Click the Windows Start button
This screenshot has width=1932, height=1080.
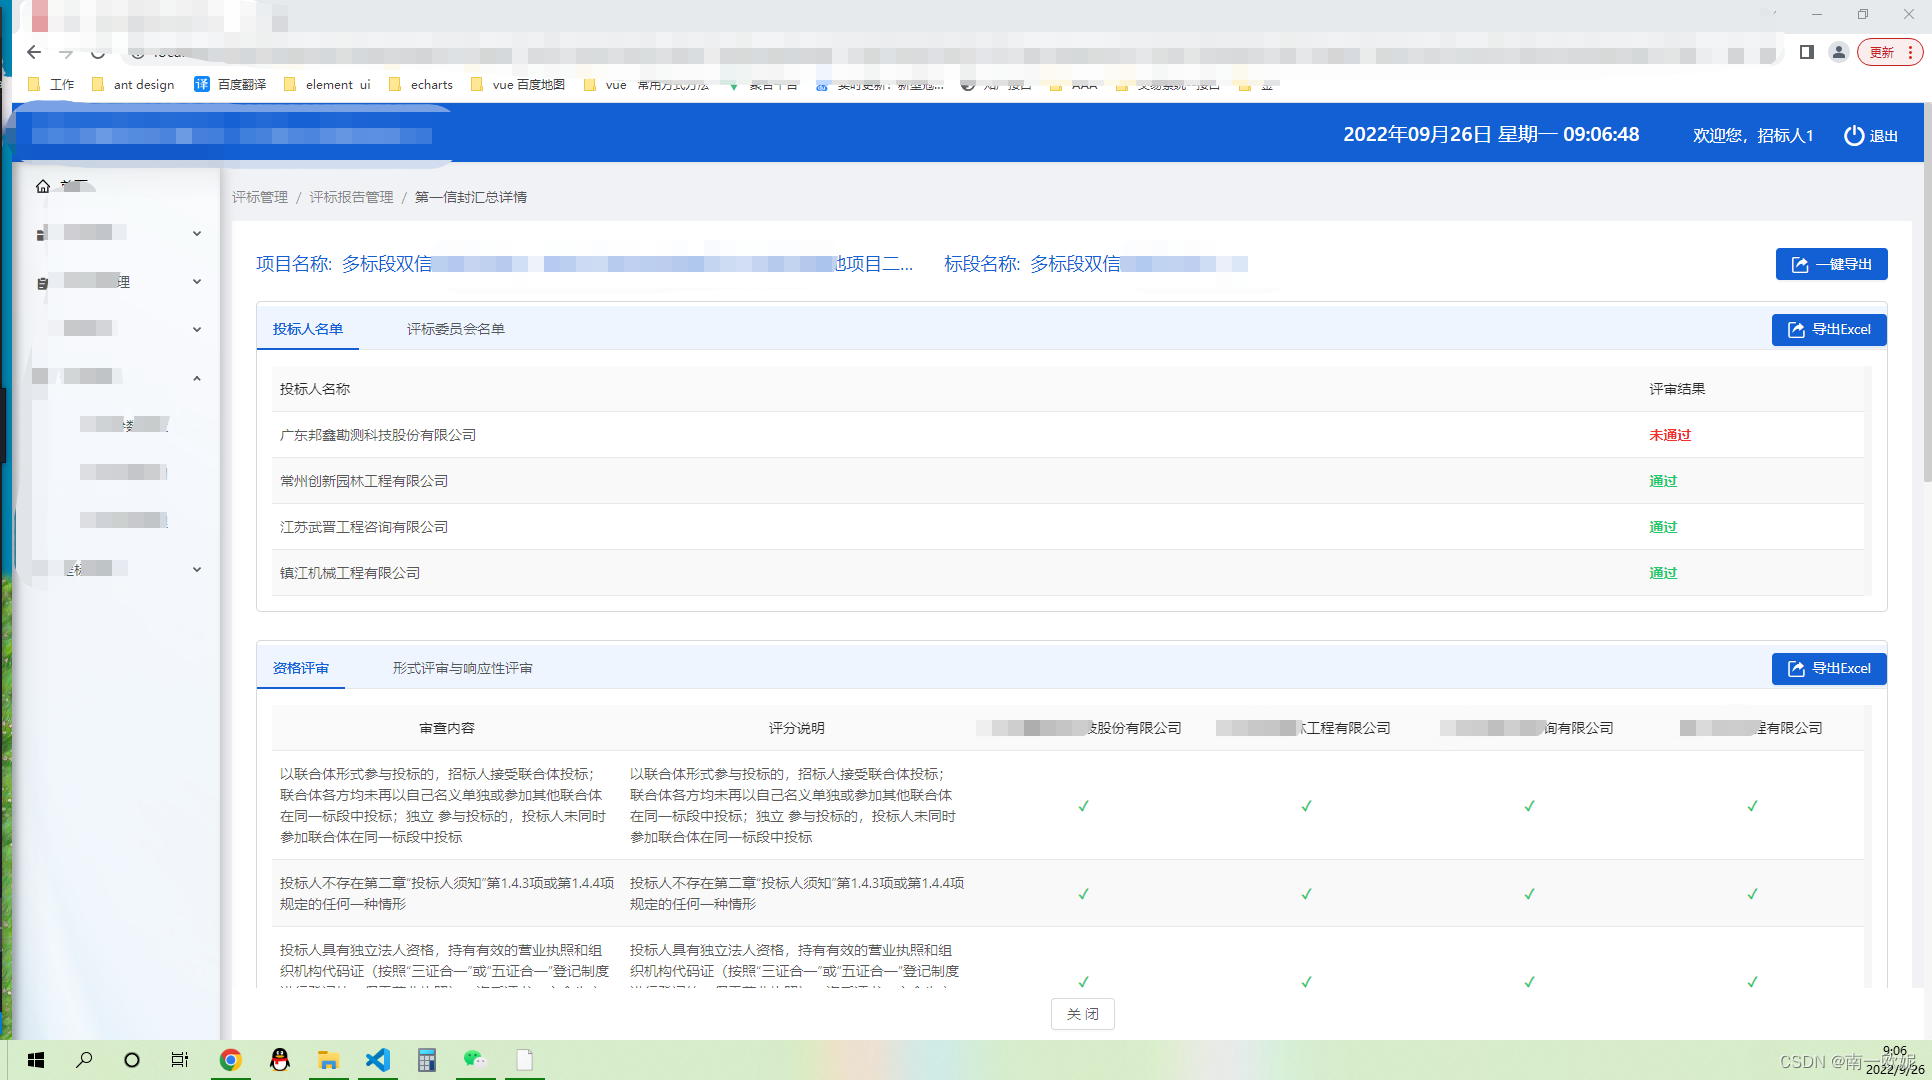(x=36, y=1060)
